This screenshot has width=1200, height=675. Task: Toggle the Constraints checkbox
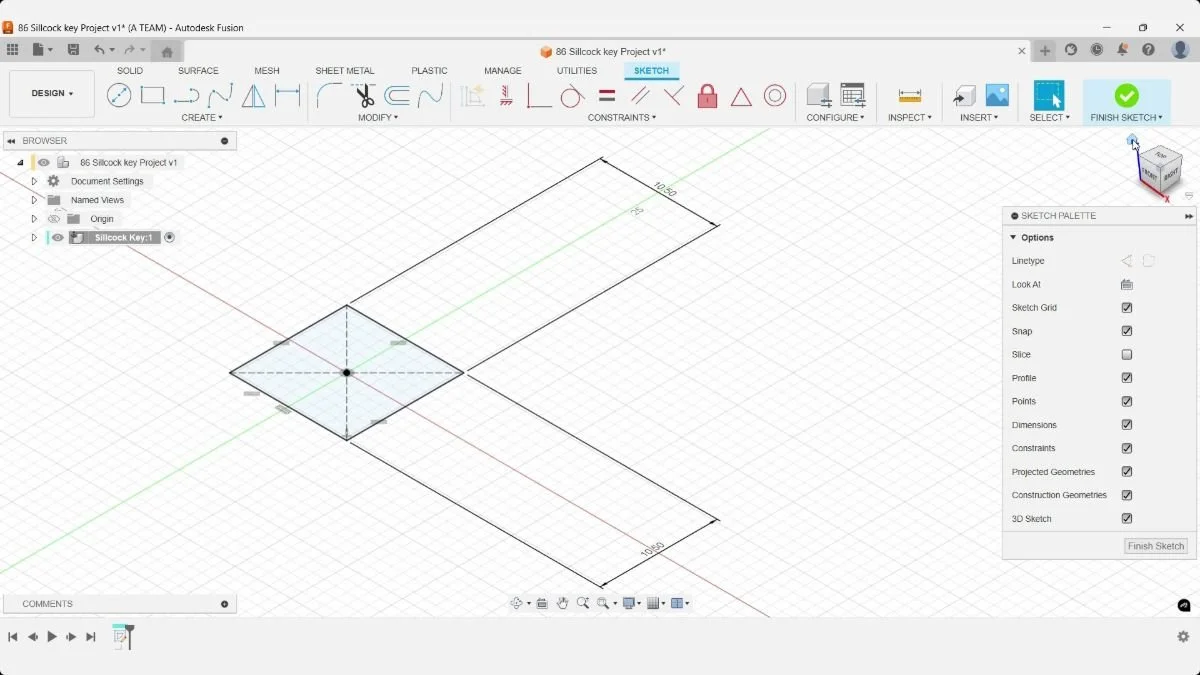[1127, 448]
